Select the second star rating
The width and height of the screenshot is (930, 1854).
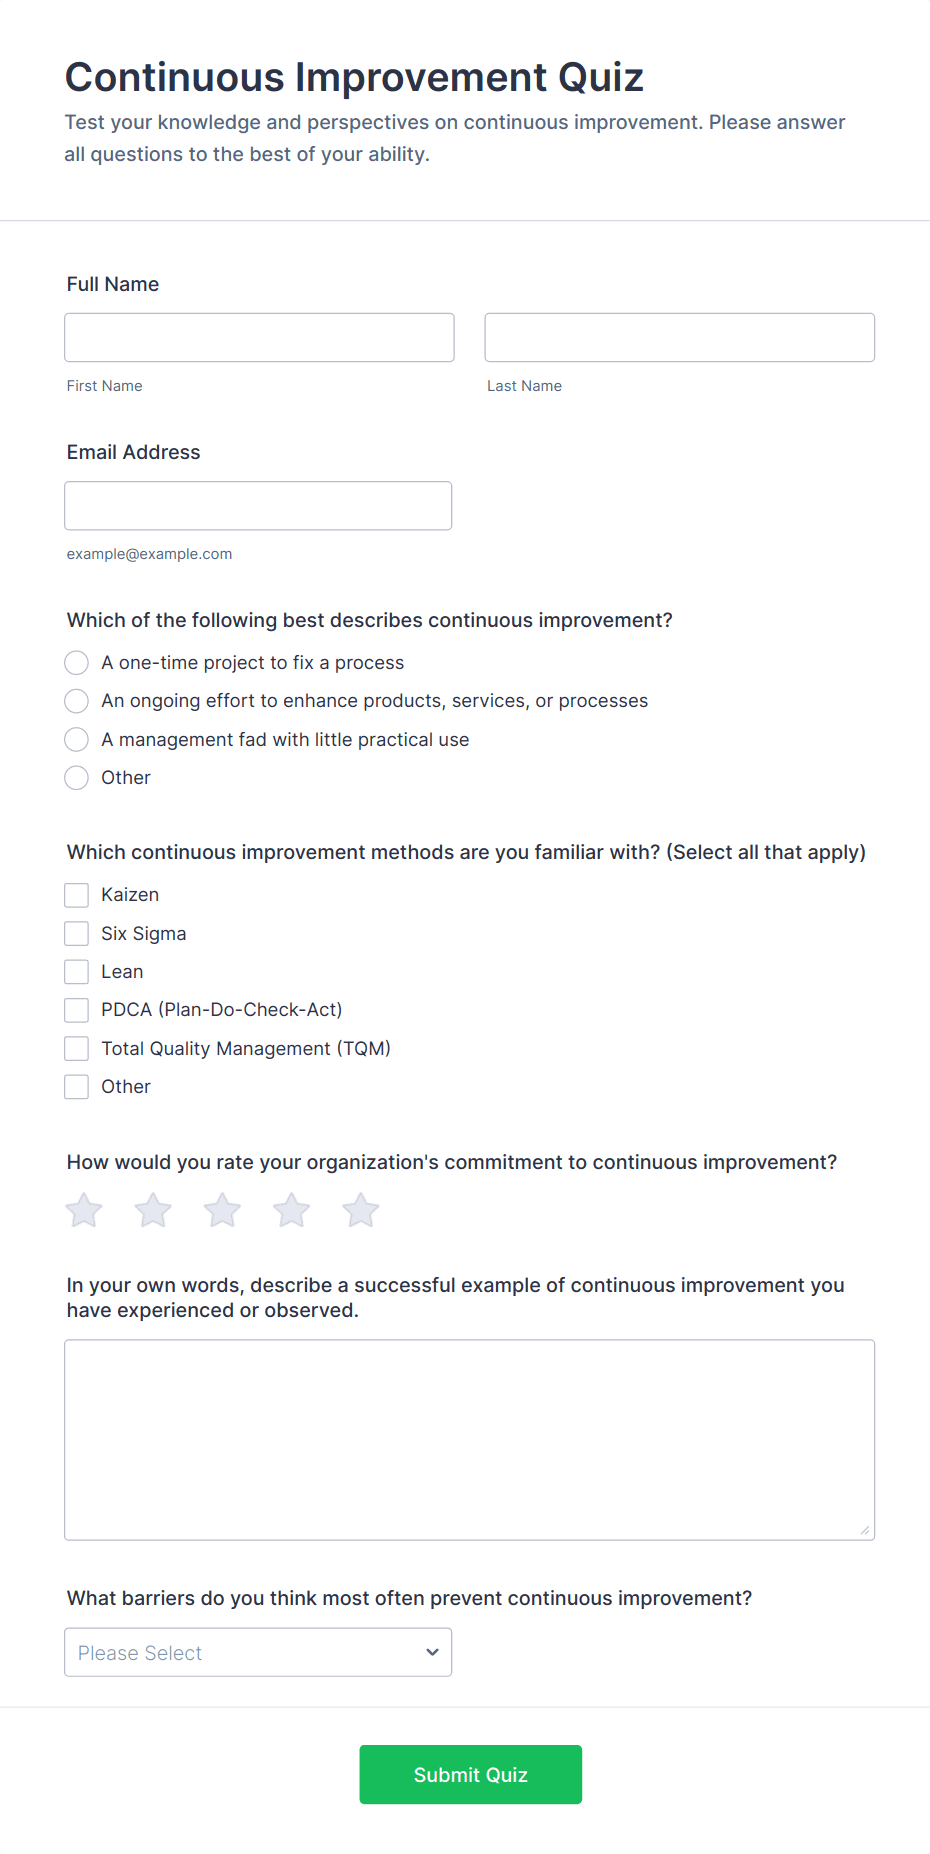click(153, 1210)
